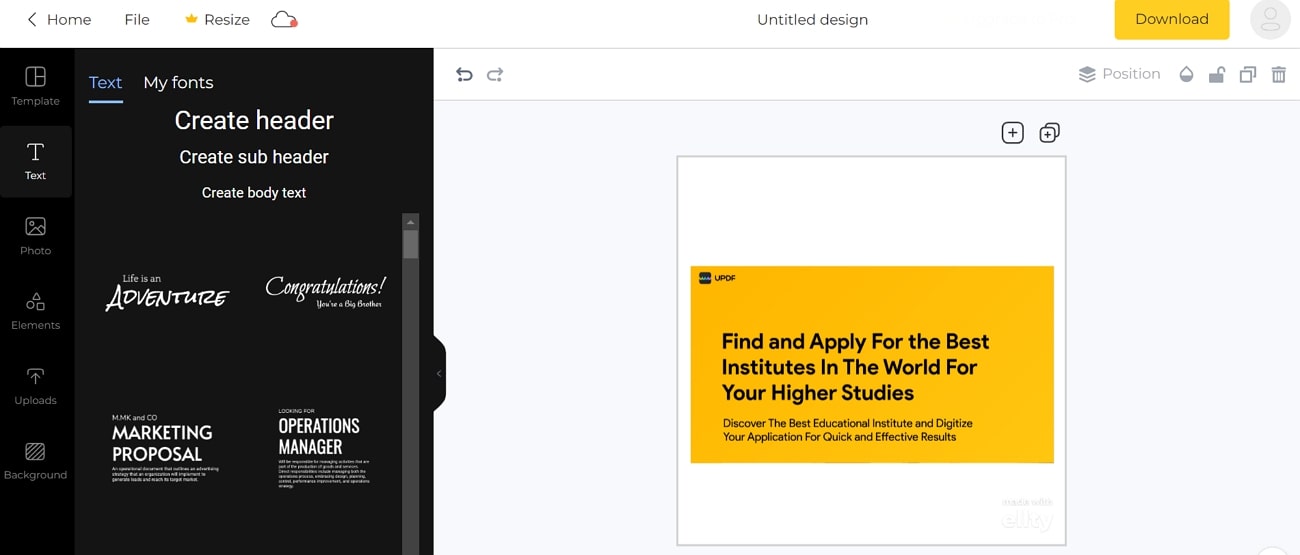Image resolution: width=1300 pixels, height=555 pixels.
Task: Open the cloud save status icon
Action: [284, 19]
